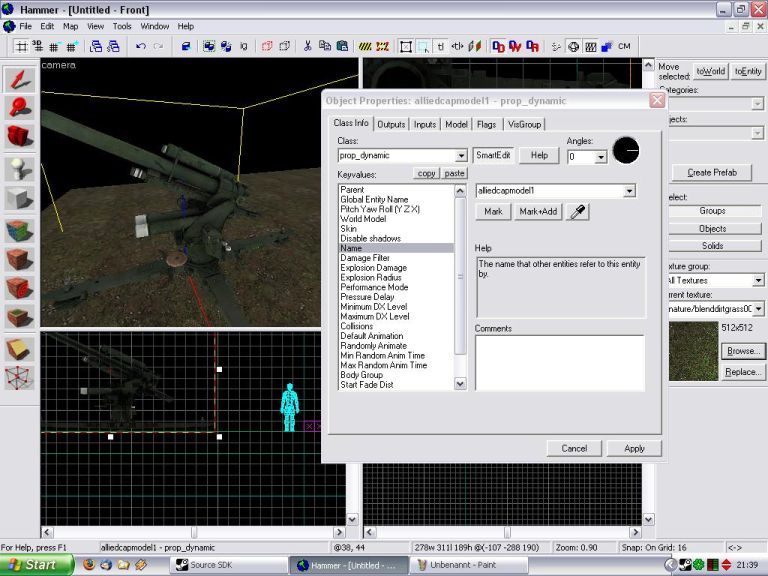This screenshot has height=576, width=768.
Task: Click Apply current texture brick icon
Action: click(x=19, y=260)
